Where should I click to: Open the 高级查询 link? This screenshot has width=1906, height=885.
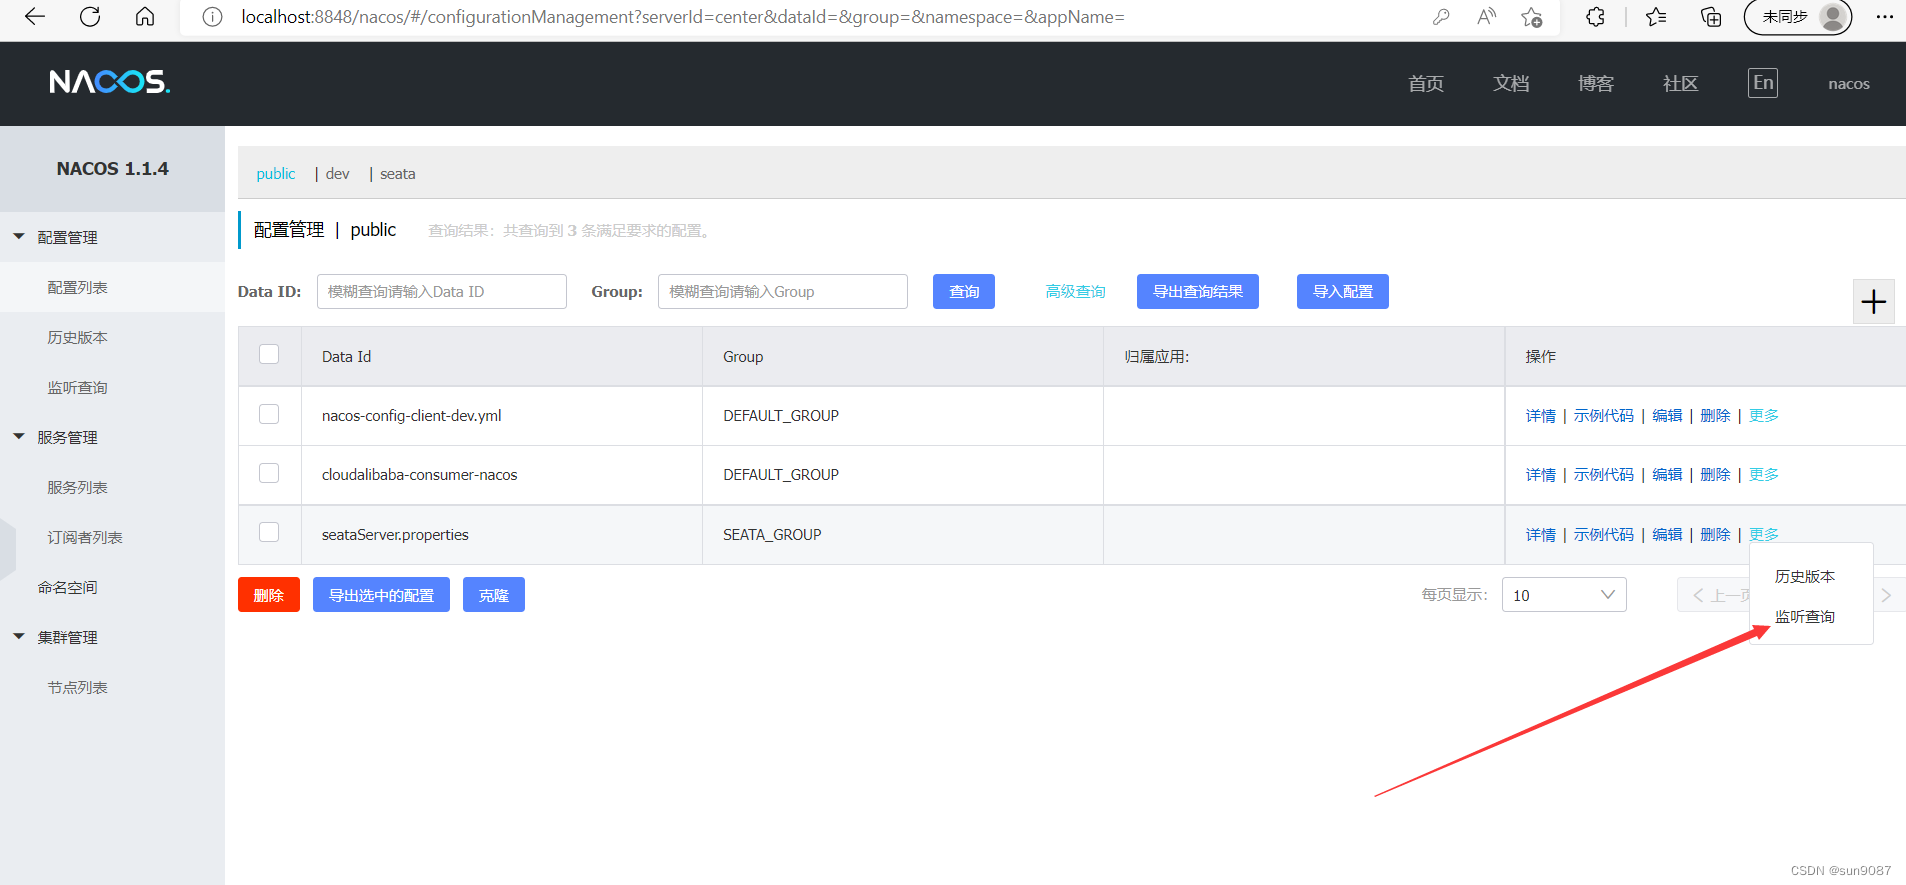[1076, 291]
